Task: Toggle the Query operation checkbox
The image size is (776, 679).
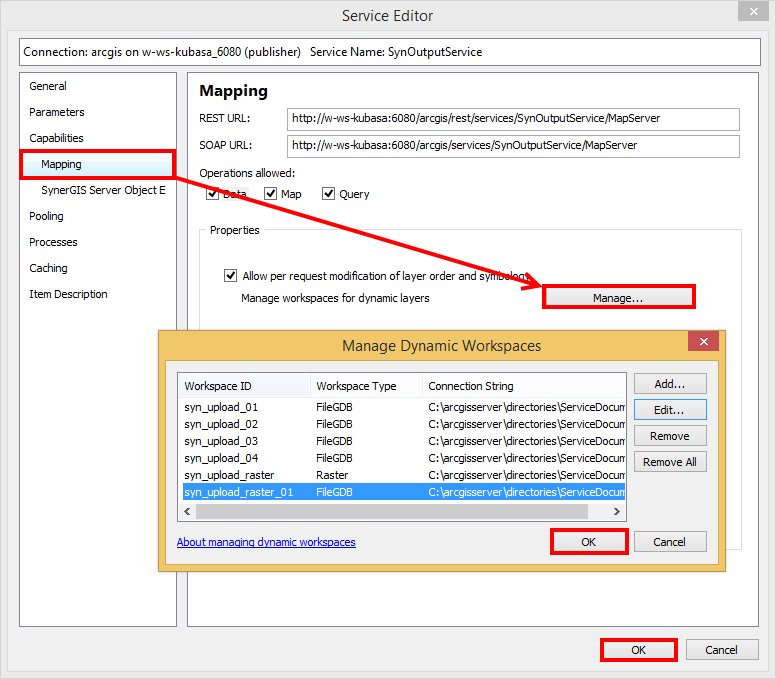Action: [x=328, y=194]
